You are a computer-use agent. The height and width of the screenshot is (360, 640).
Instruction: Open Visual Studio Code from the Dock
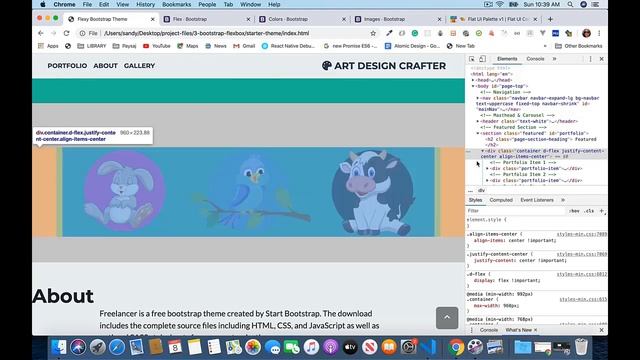pos(429,347)
